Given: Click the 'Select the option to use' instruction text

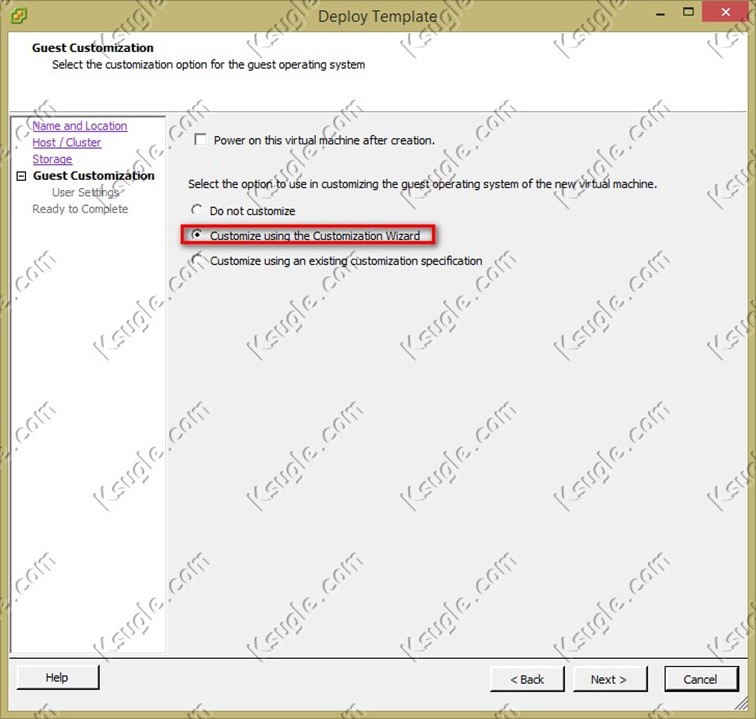Looking at the screenshot, I should [422, 184].
